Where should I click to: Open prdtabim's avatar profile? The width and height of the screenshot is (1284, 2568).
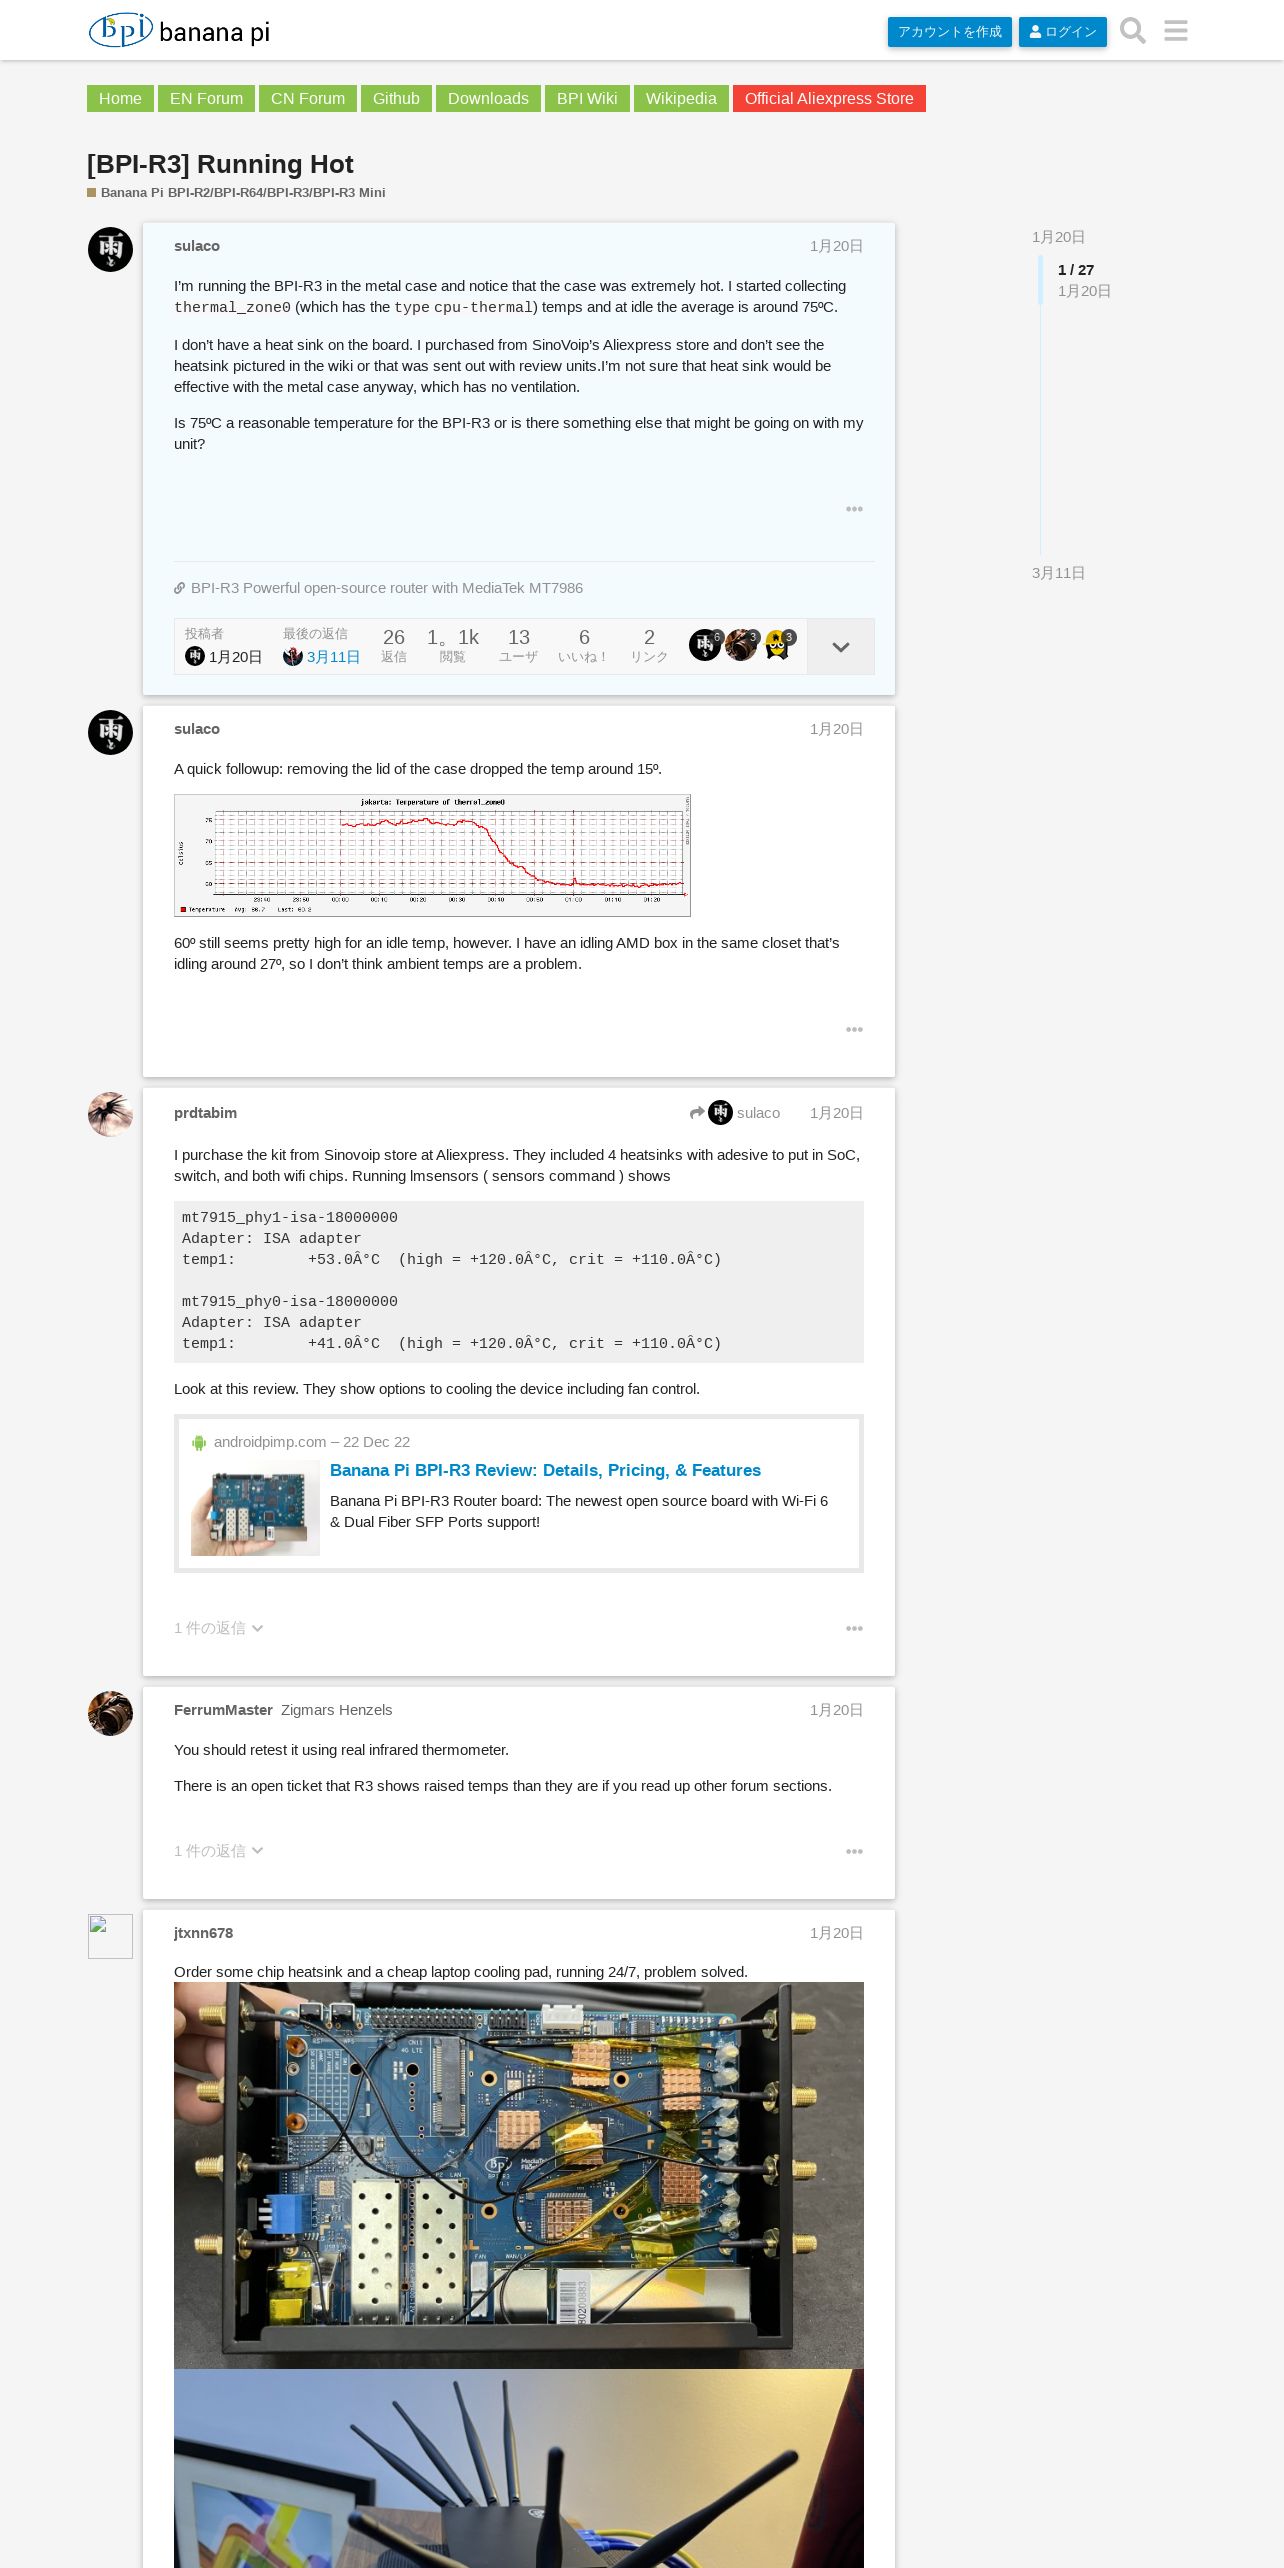(110, 1114)
